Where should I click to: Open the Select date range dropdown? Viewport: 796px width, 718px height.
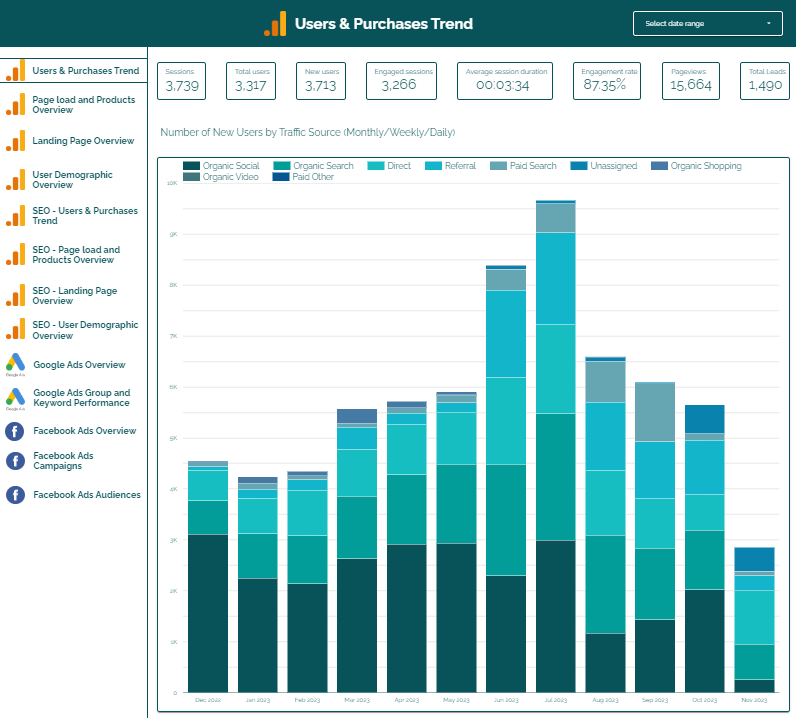708,23
